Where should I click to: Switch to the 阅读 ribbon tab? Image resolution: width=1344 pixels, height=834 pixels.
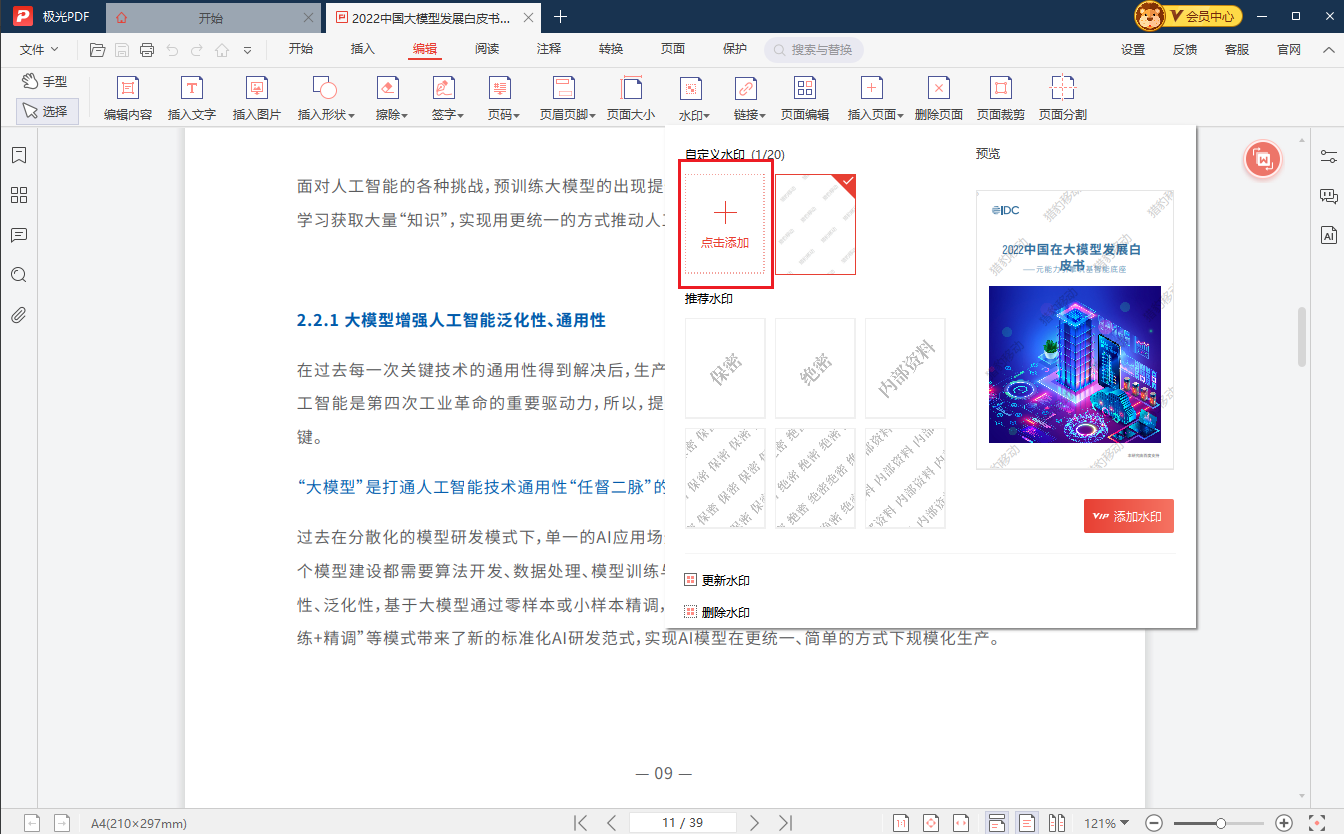487,48
